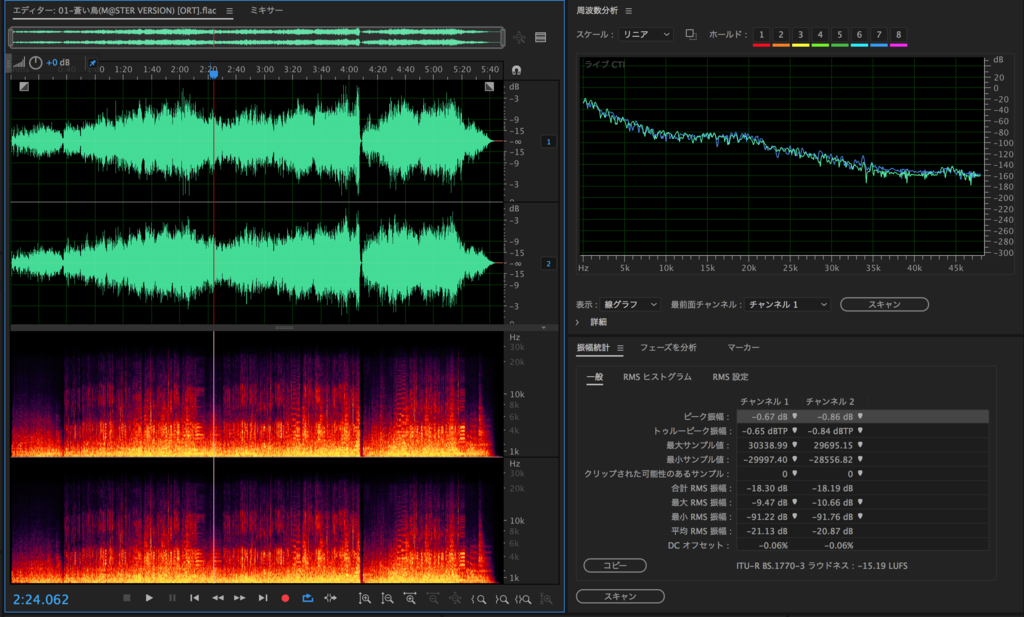Click the overview waveform navigator

pos(257,37)
